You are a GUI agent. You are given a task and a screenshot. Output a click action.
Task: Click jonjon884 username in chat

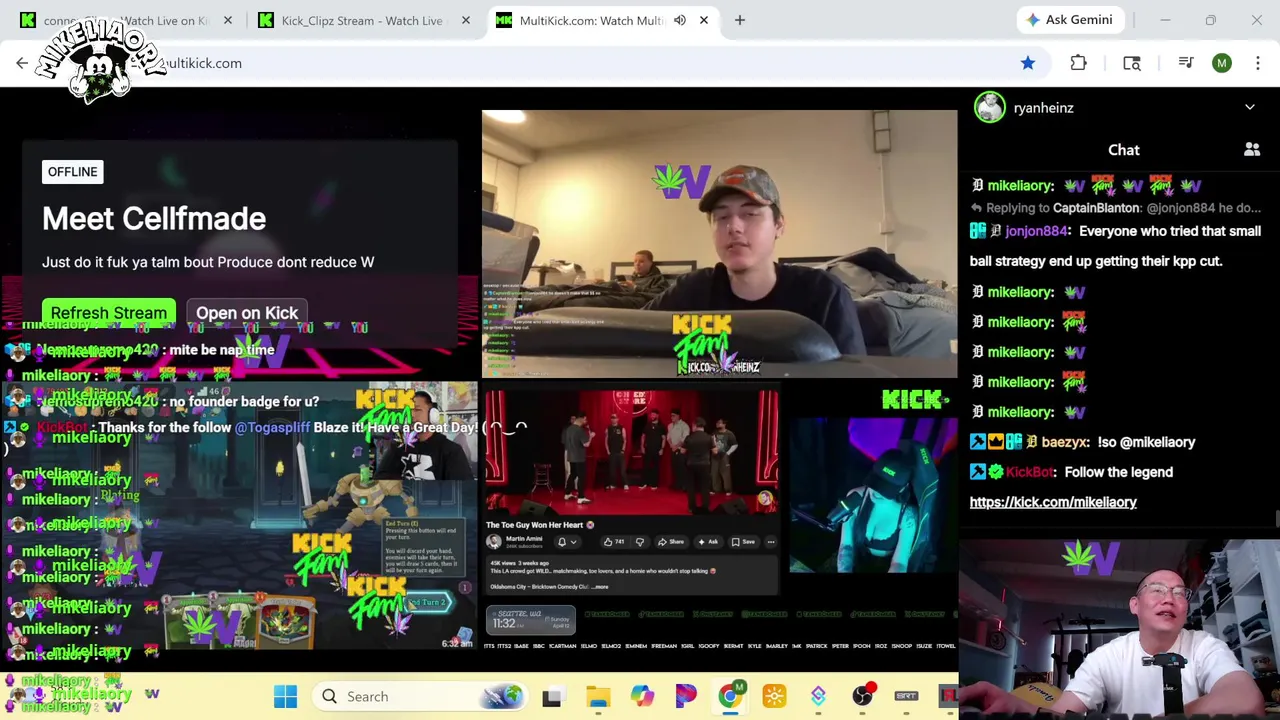pyautogui.click(x=1035, y=231)
